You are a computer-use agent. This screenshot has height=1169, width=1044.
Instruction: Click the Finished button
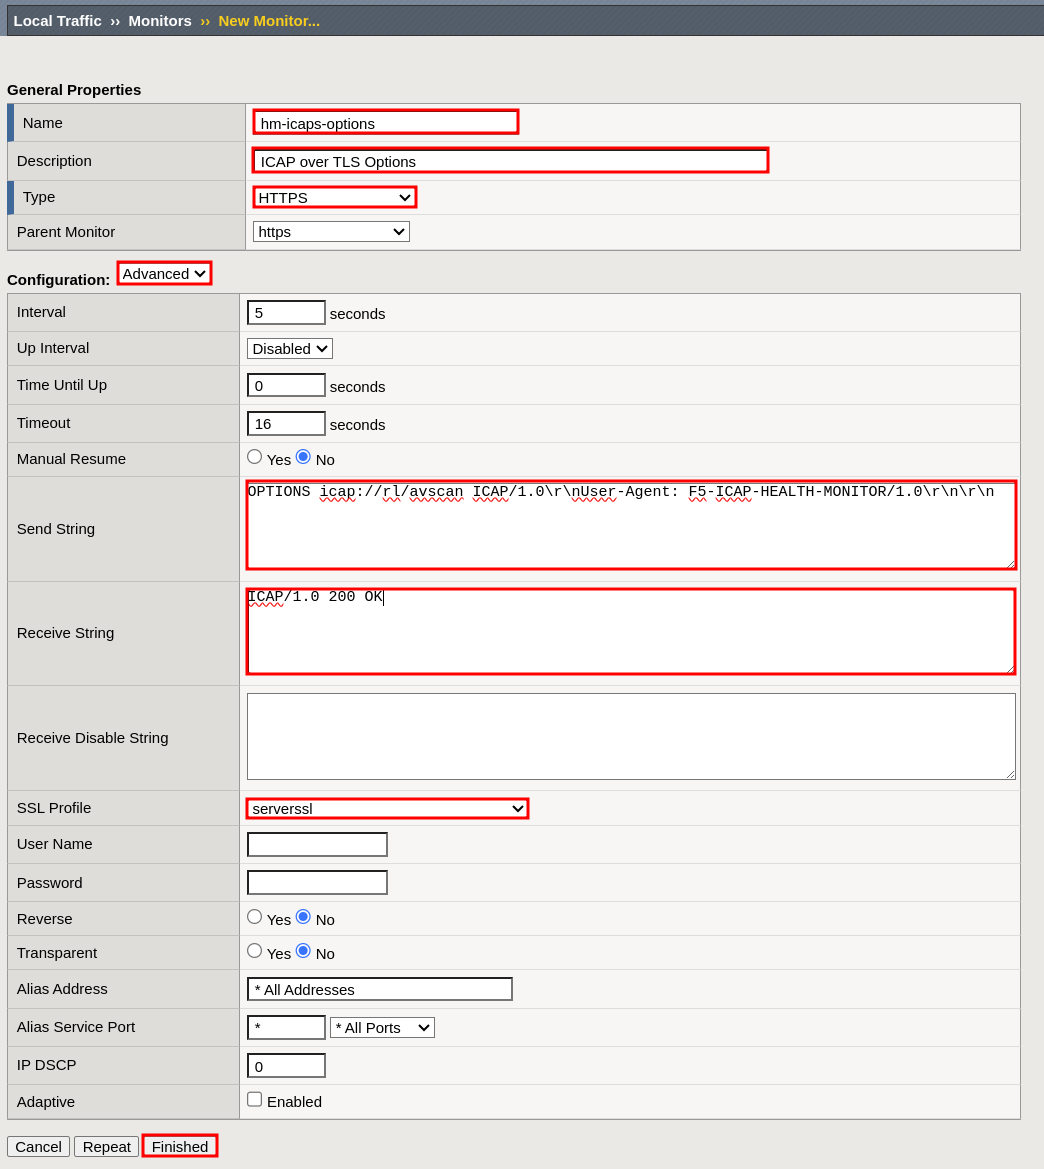(x=180, y=1146)
